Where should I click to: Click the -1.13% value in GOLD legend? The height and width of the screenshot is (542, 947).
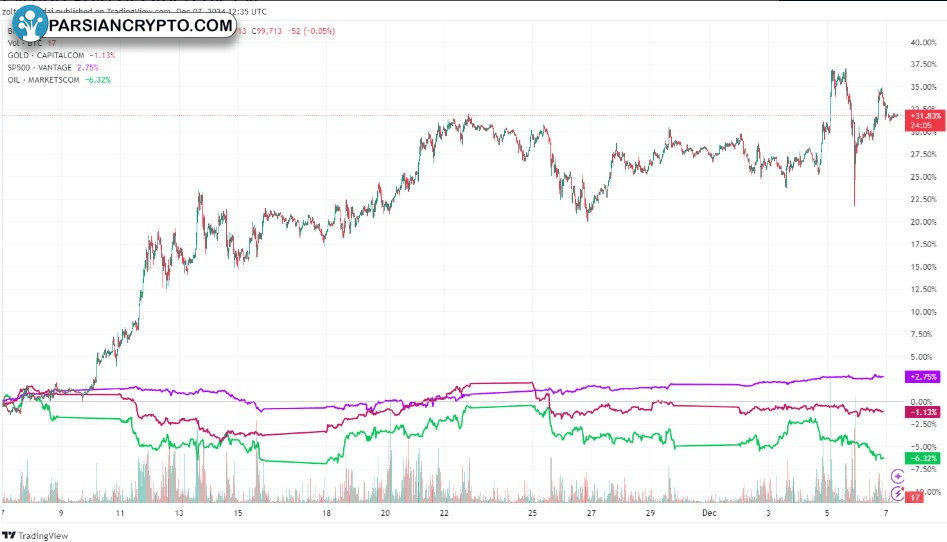coord(103,55)
